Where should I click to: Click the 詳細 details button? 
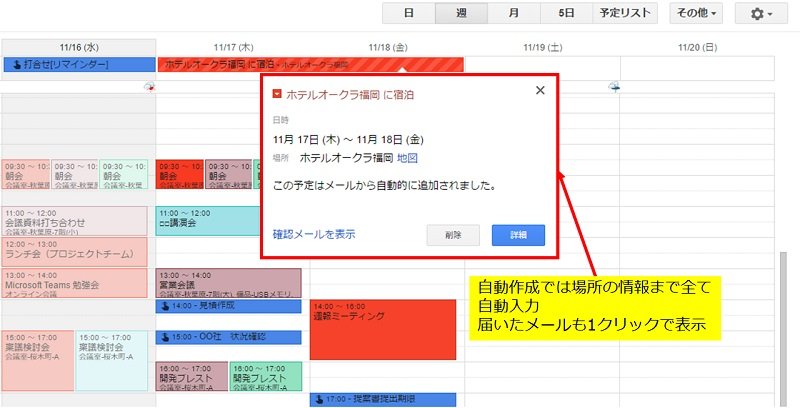coord(518,235)
